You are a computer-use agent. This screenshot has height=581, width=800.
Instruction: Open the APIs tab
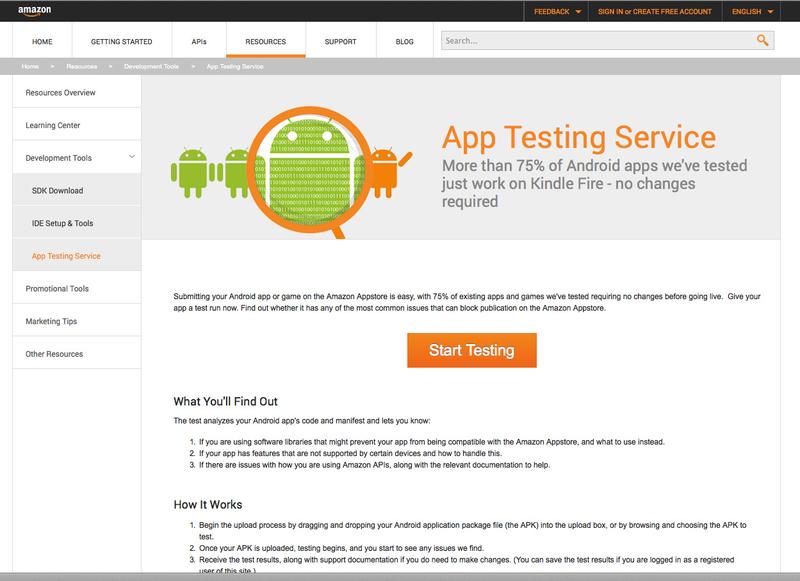199,41
